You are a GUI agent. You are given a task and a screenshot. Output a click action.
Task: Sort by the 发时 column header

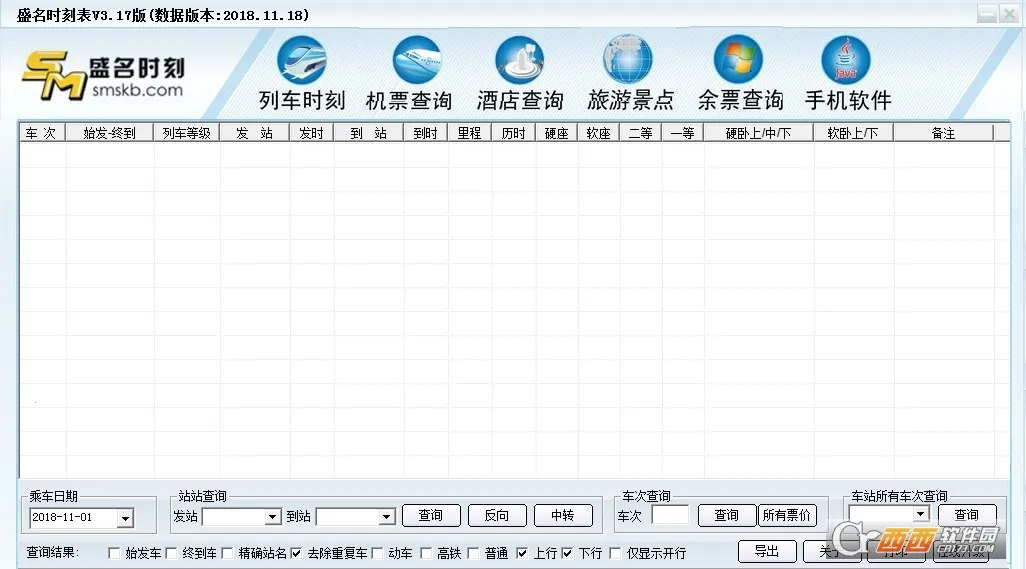[311, 133]
